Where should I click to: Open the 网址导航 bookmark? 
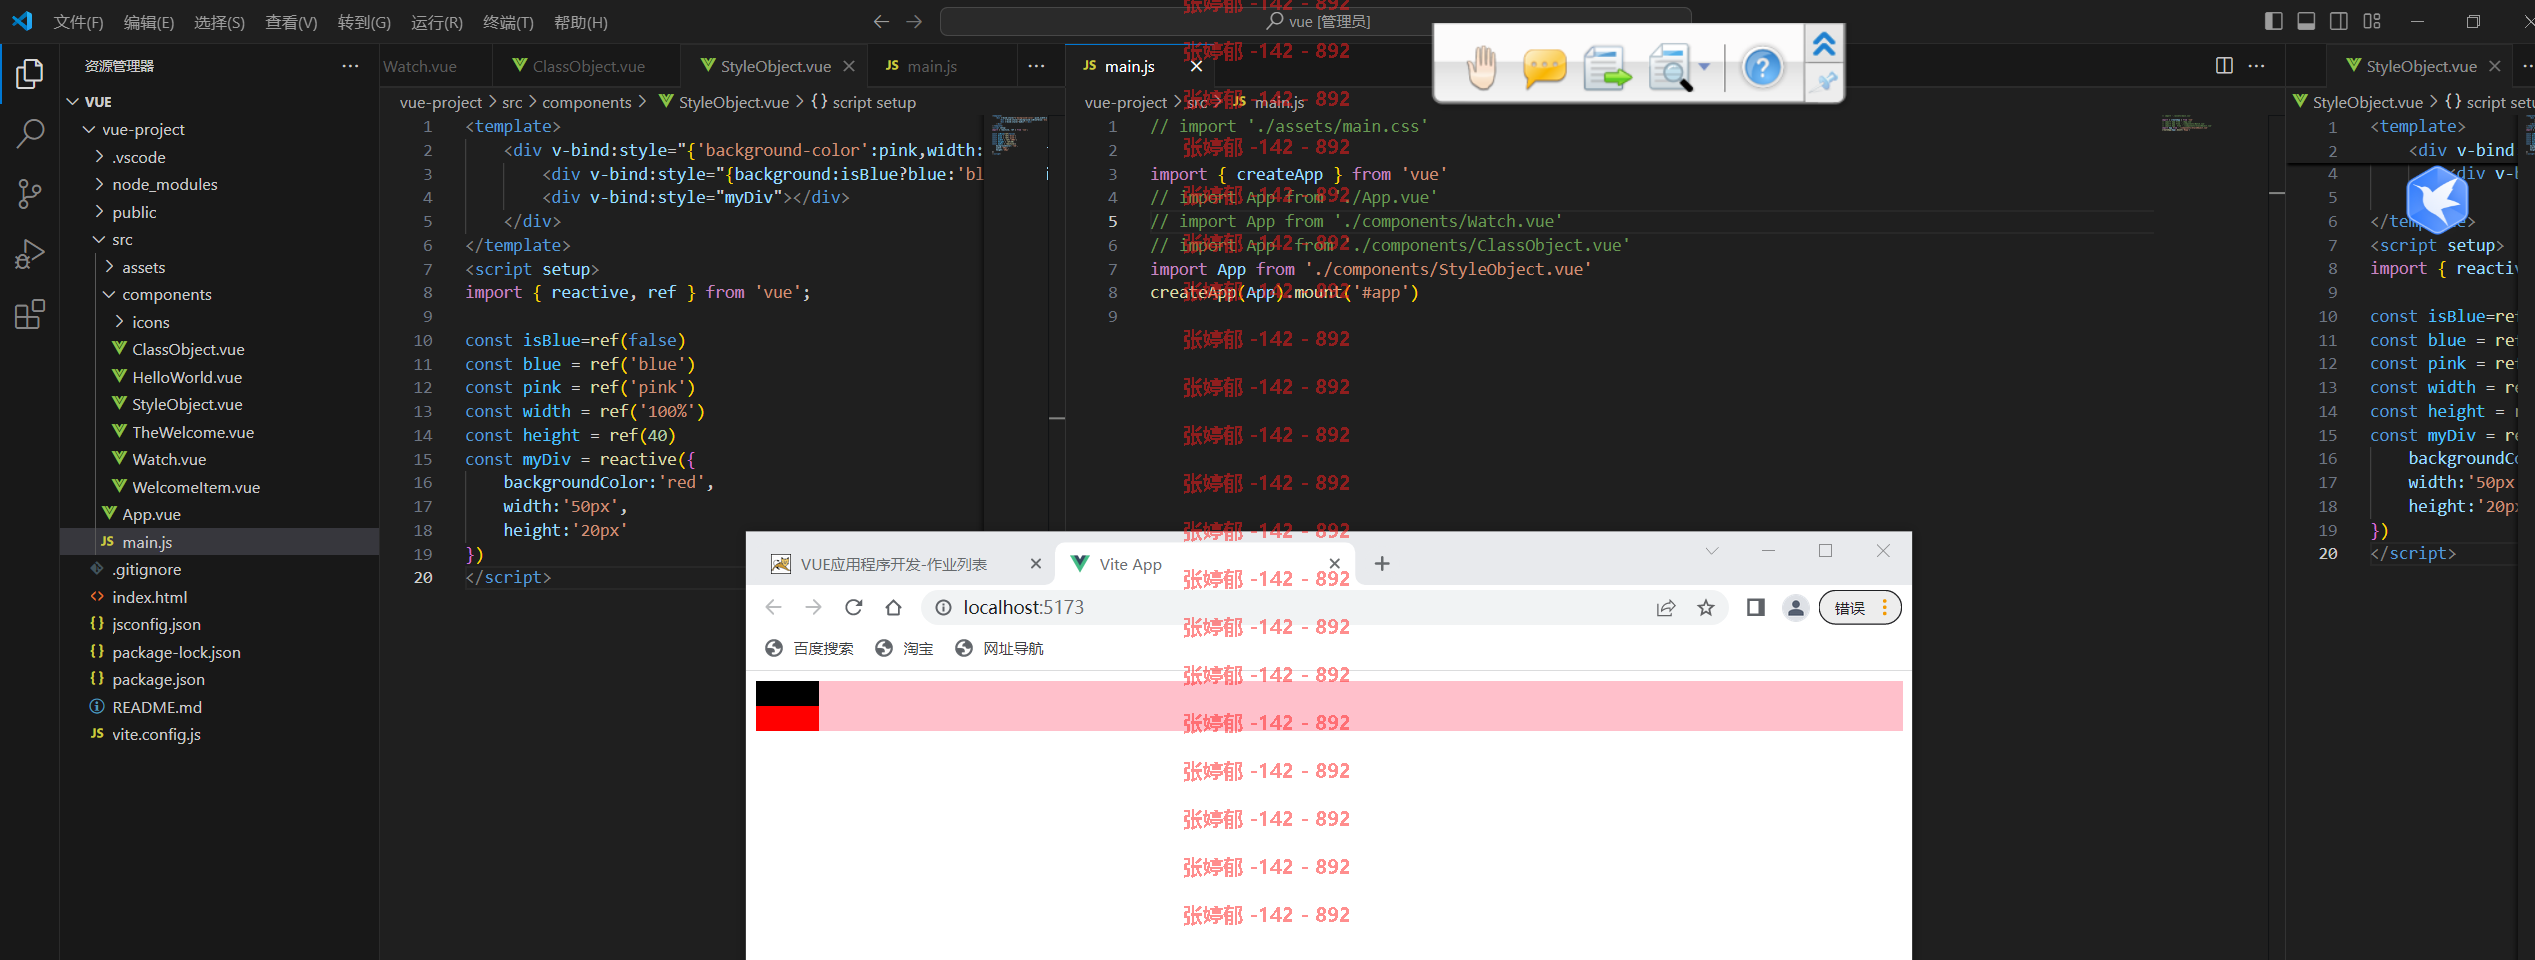click(999, 648)
